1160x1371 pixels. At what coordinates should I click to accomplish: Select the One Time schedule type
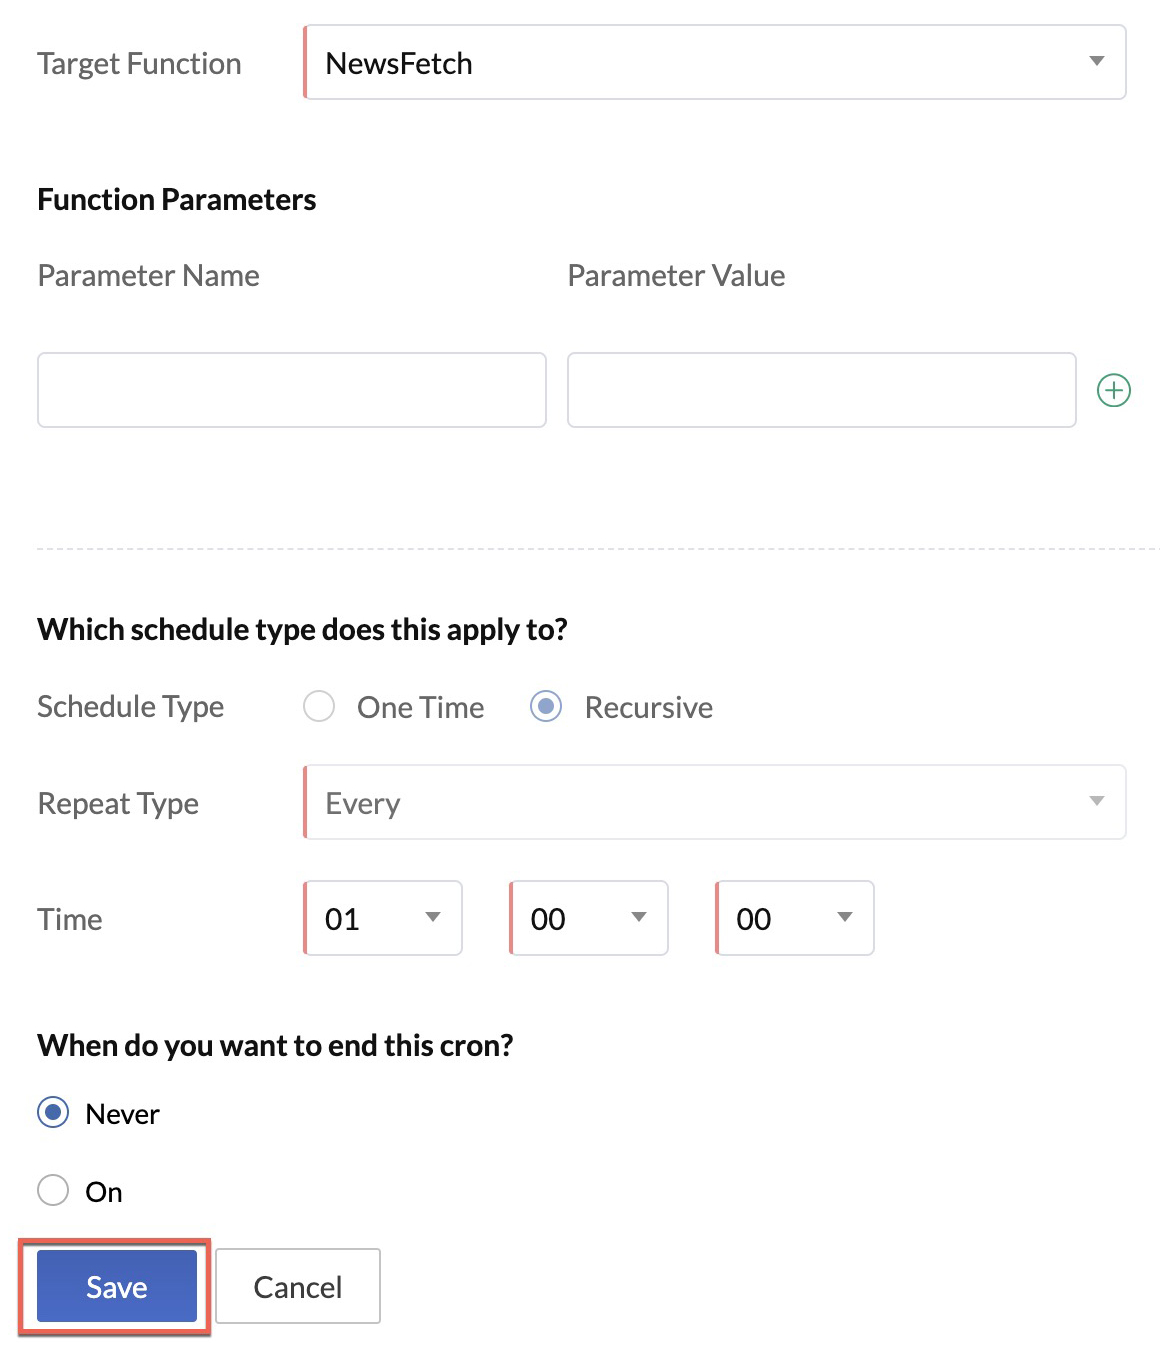[x=319, y=707]
